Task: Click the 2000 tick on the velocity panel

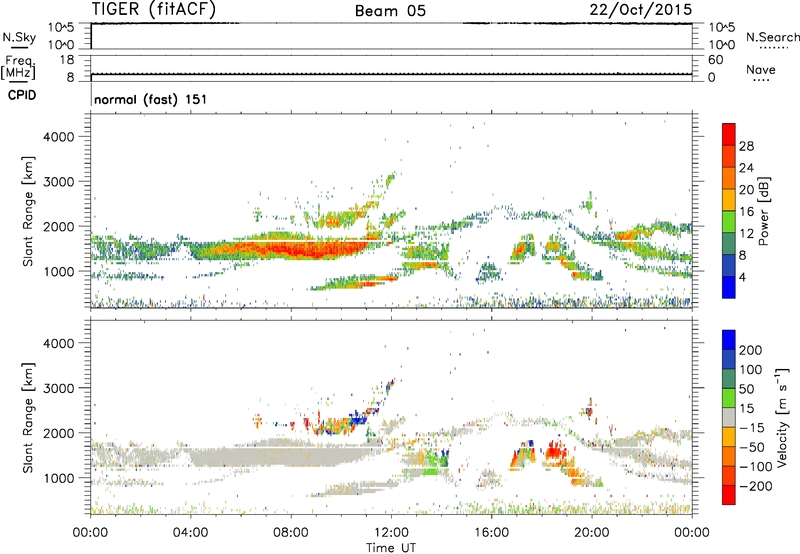Action: coord(59,433)
